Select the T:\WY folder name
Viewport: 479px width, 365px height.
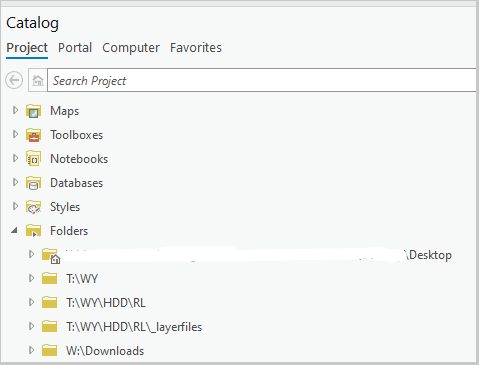click(x=82, y=279)
